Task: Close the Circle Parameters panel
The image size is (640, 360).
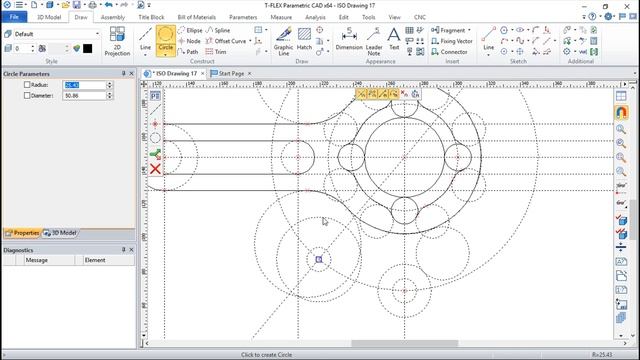Action: (131, 73)
